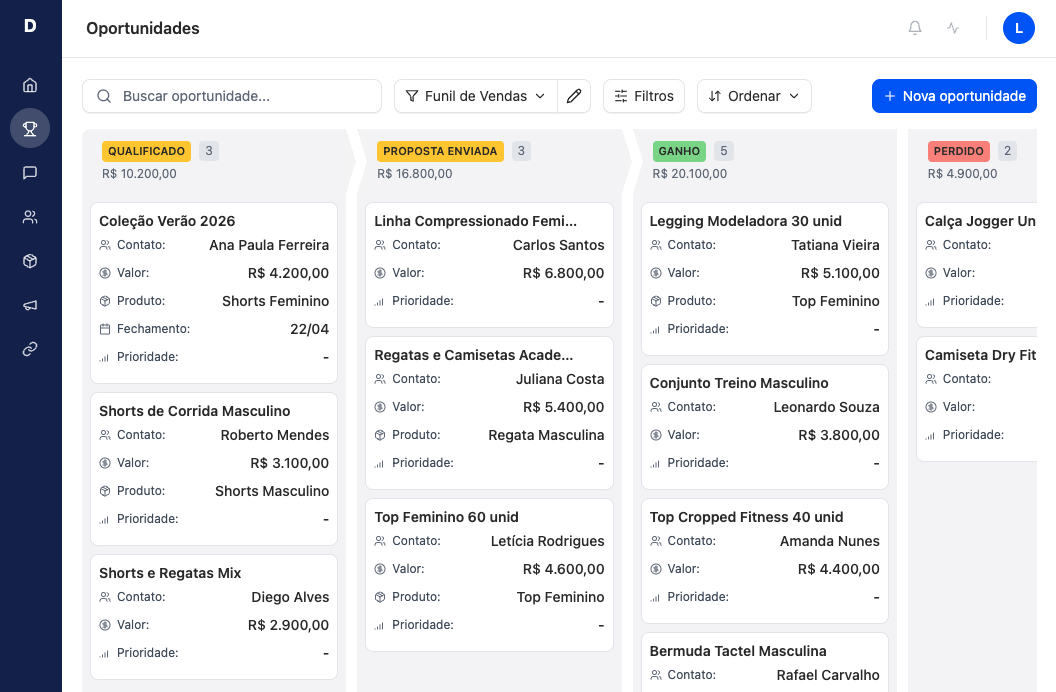The height and width of the screenshot is (692, 1056).
Task: Open the link integrations icon
Action: tap(30, 349)
